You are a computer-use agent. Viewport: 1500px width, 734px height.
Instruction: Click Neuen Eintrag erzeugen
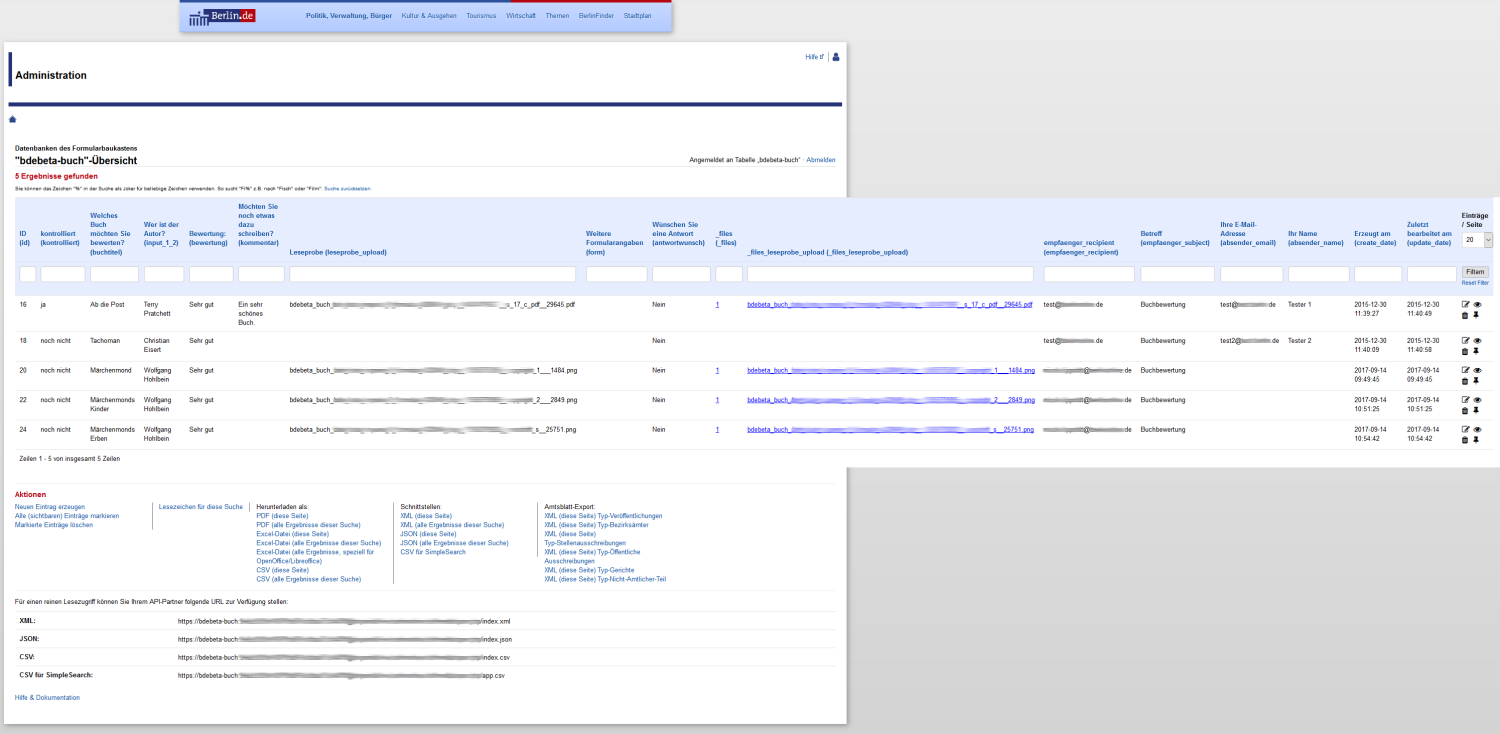[50, 507]
